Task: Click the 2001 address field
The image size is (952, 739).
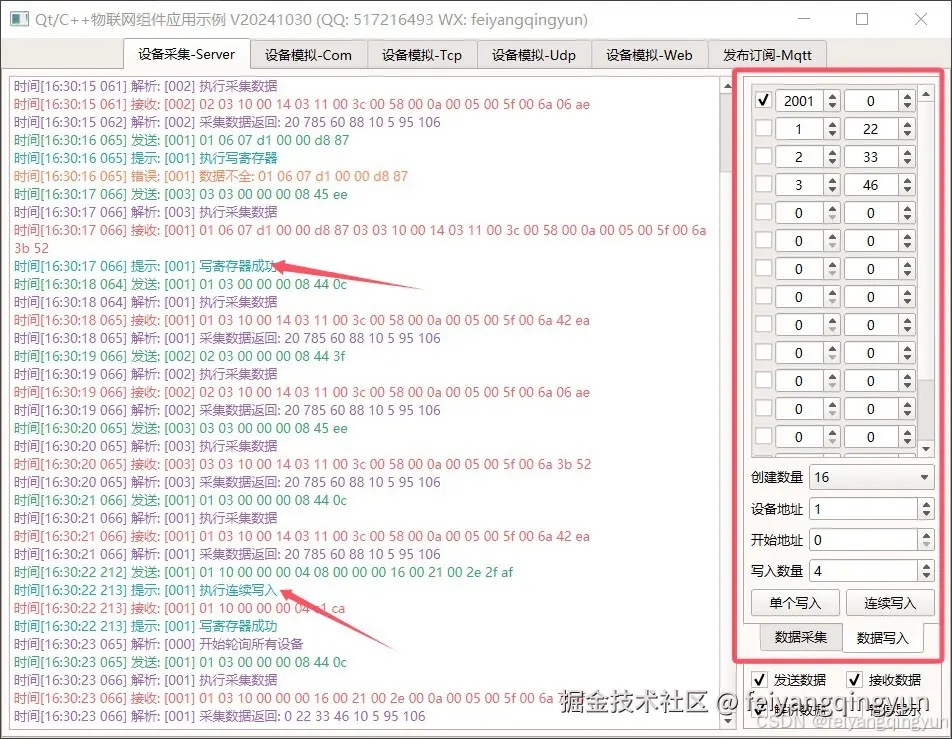Action: click(800, 101)
